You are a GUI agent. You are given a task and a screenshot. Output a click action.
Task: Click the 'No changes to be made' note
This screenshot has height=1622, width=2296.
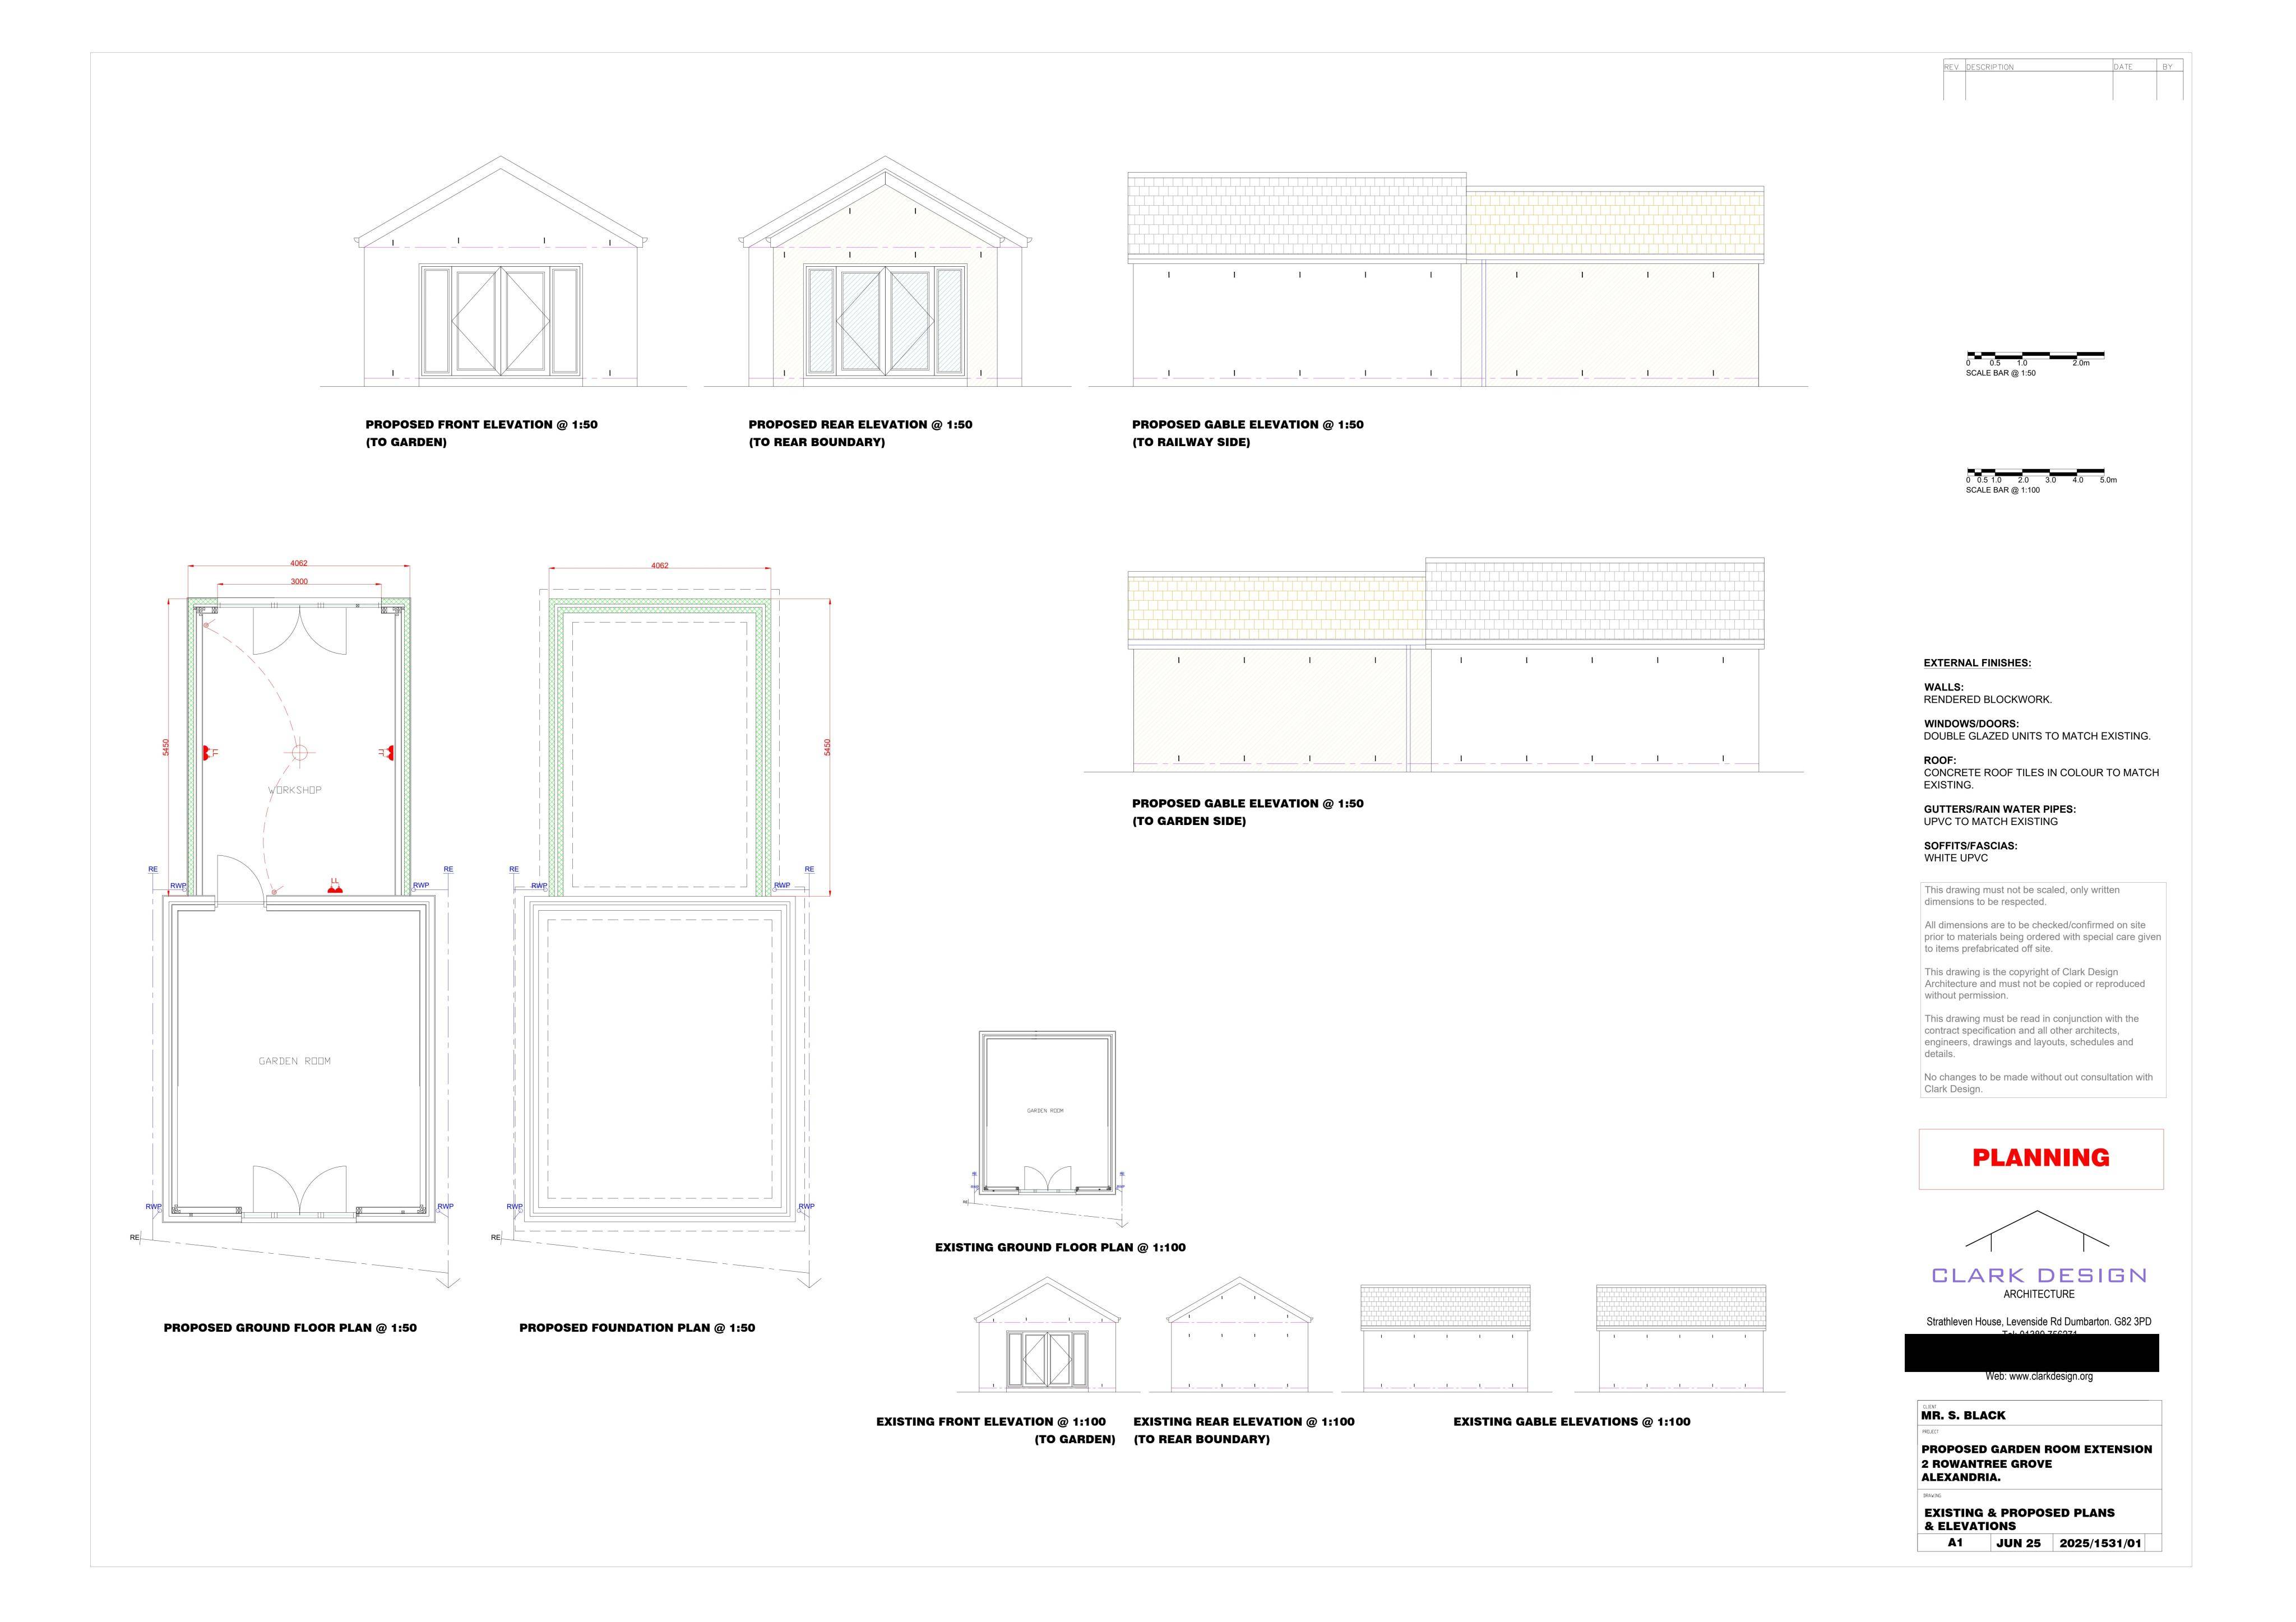(2038, 1083)
